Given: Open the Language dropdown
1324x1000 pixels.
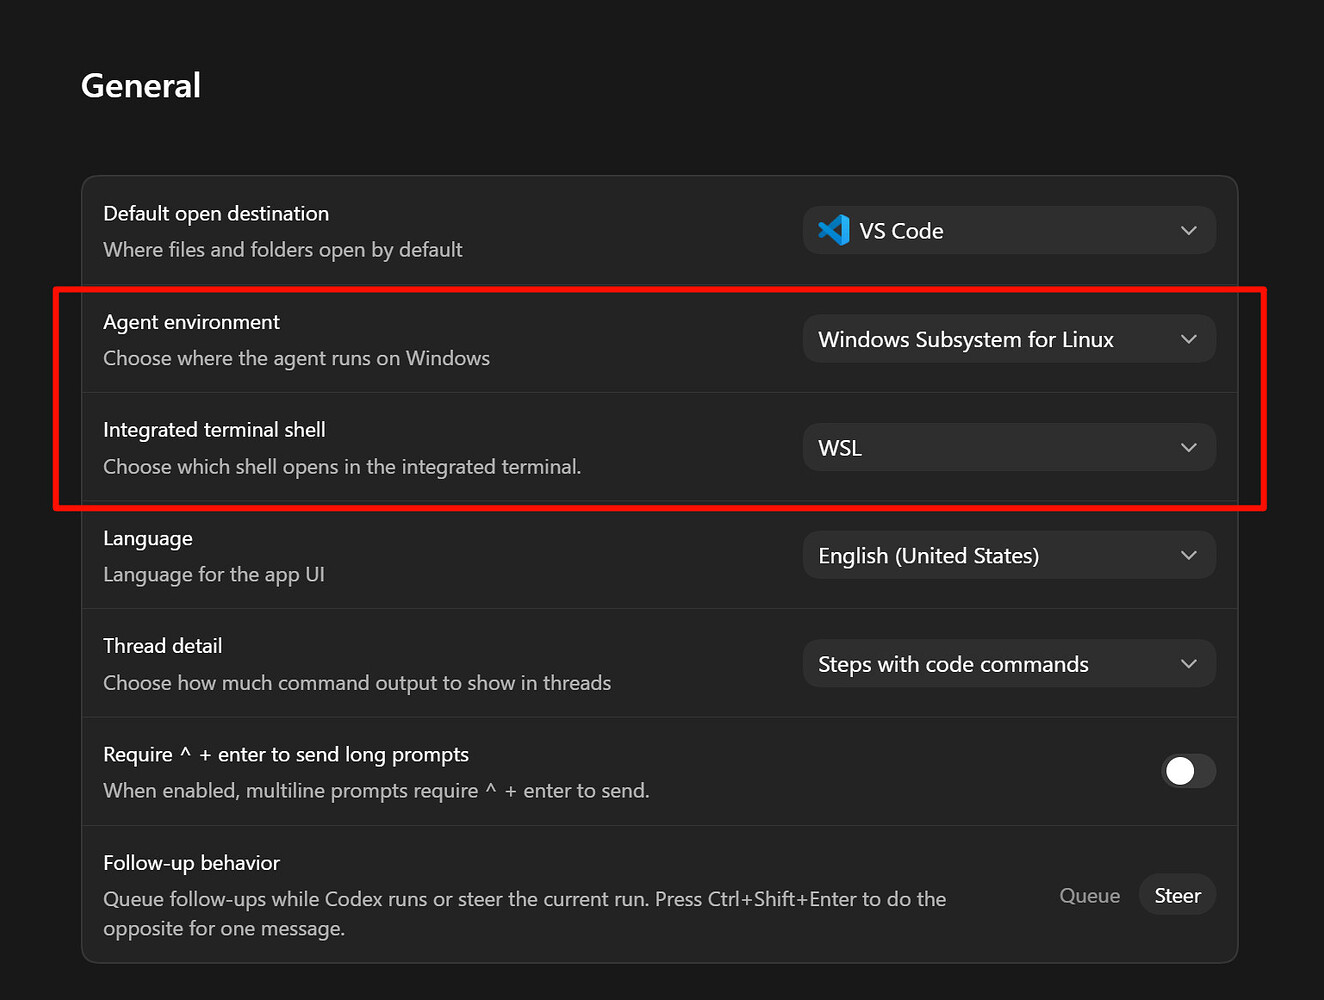Looking at the screenshot, I should (x=1009, y=555).
